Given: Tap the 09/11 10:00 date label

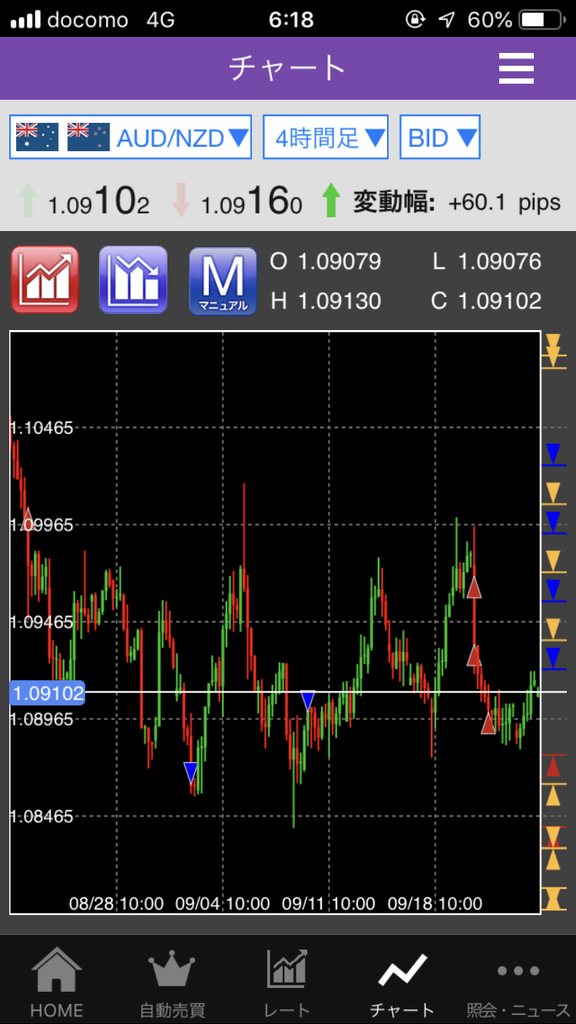Looking at the screenshot, I should (x=328, y=904).
